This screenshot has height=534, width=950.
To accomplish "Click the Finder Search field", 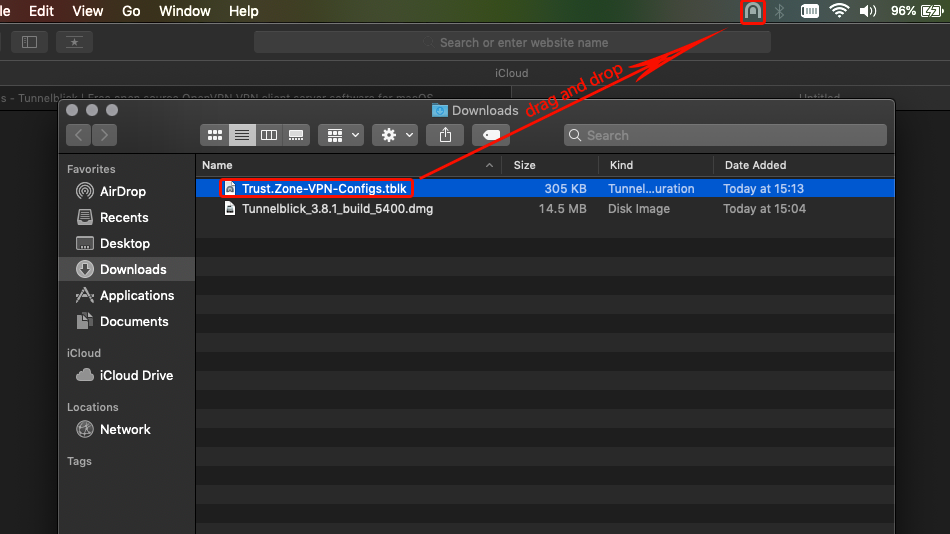I will pyautogui.click(x=725, y=135).
